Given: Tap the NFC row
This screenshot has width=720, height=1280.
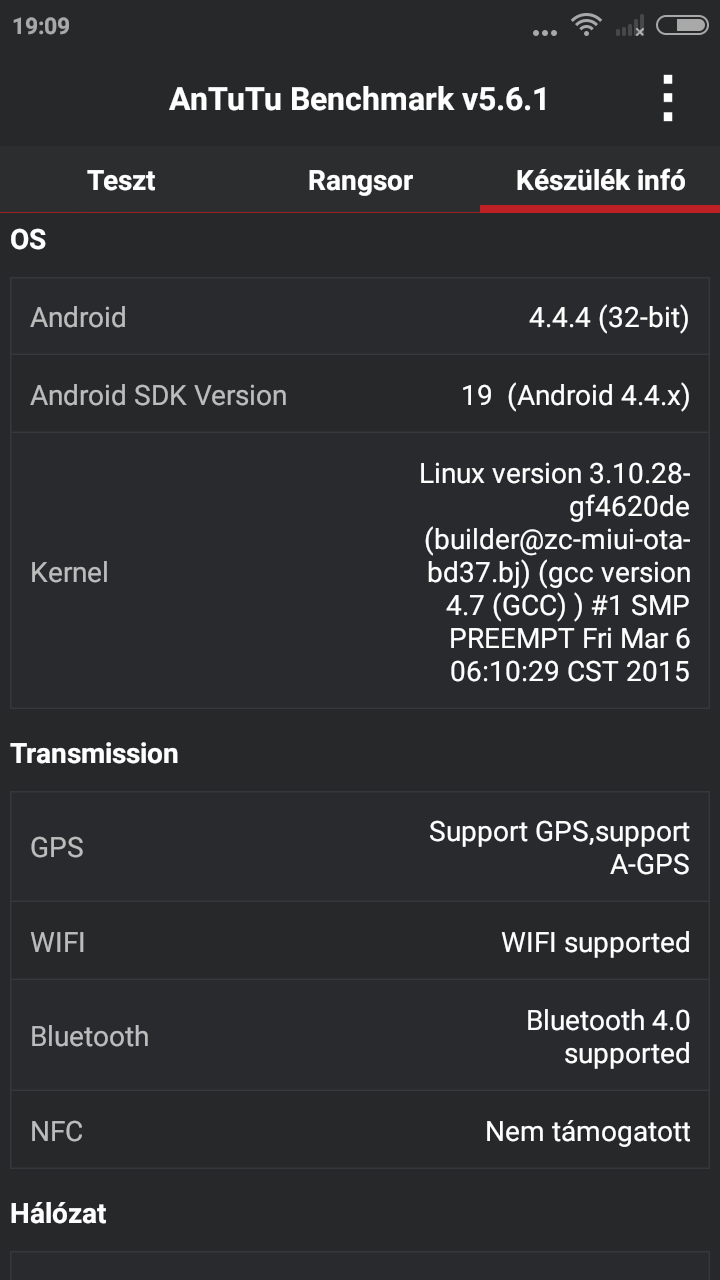Looking at the screenshot, I should click(x=360, y=1131).
